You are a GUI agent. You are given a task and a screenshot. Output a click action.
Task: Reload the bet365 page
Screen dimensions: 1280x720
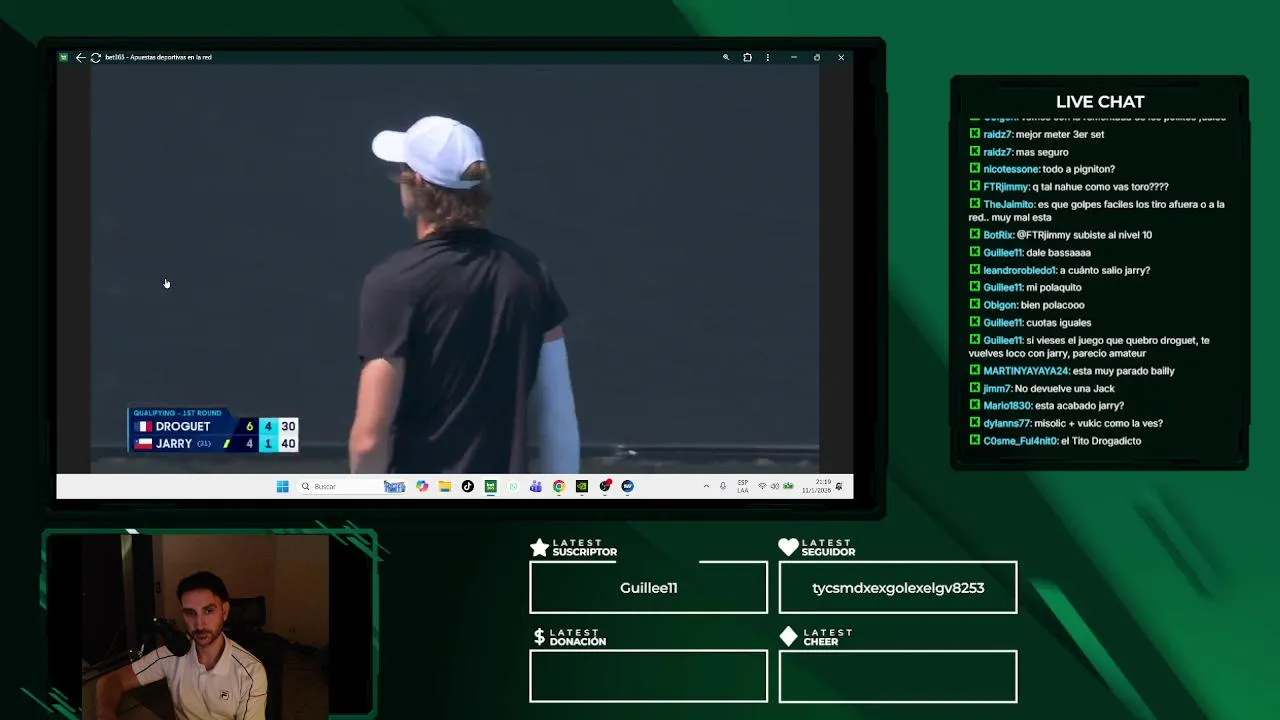[95, 57]
